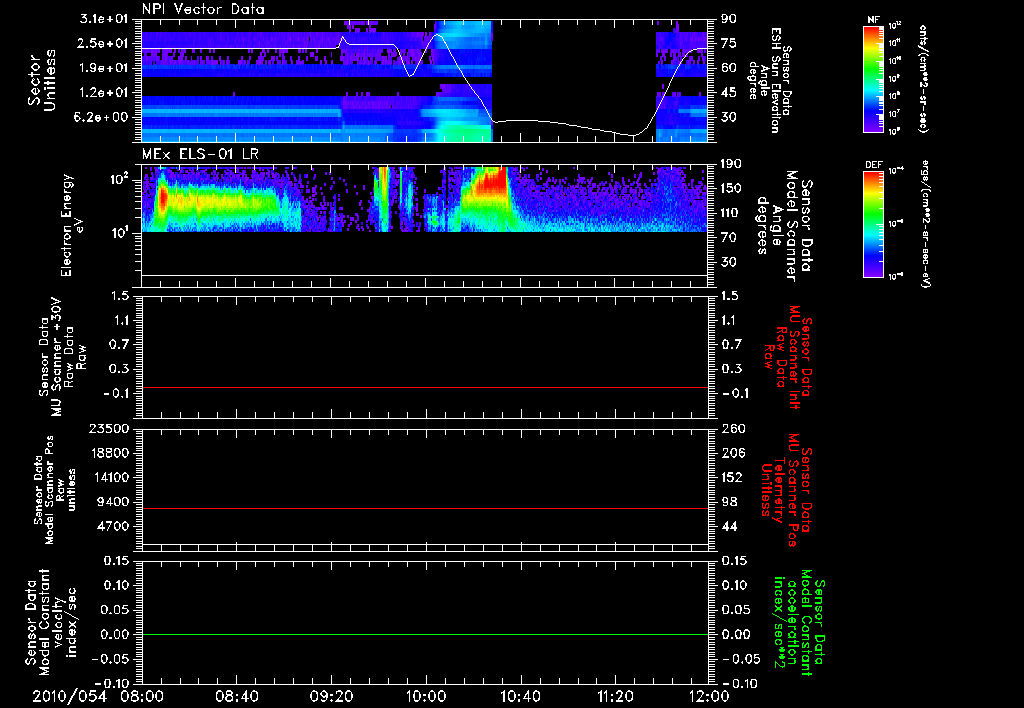Click the '23500' scanner position tick label

[110, 428]
